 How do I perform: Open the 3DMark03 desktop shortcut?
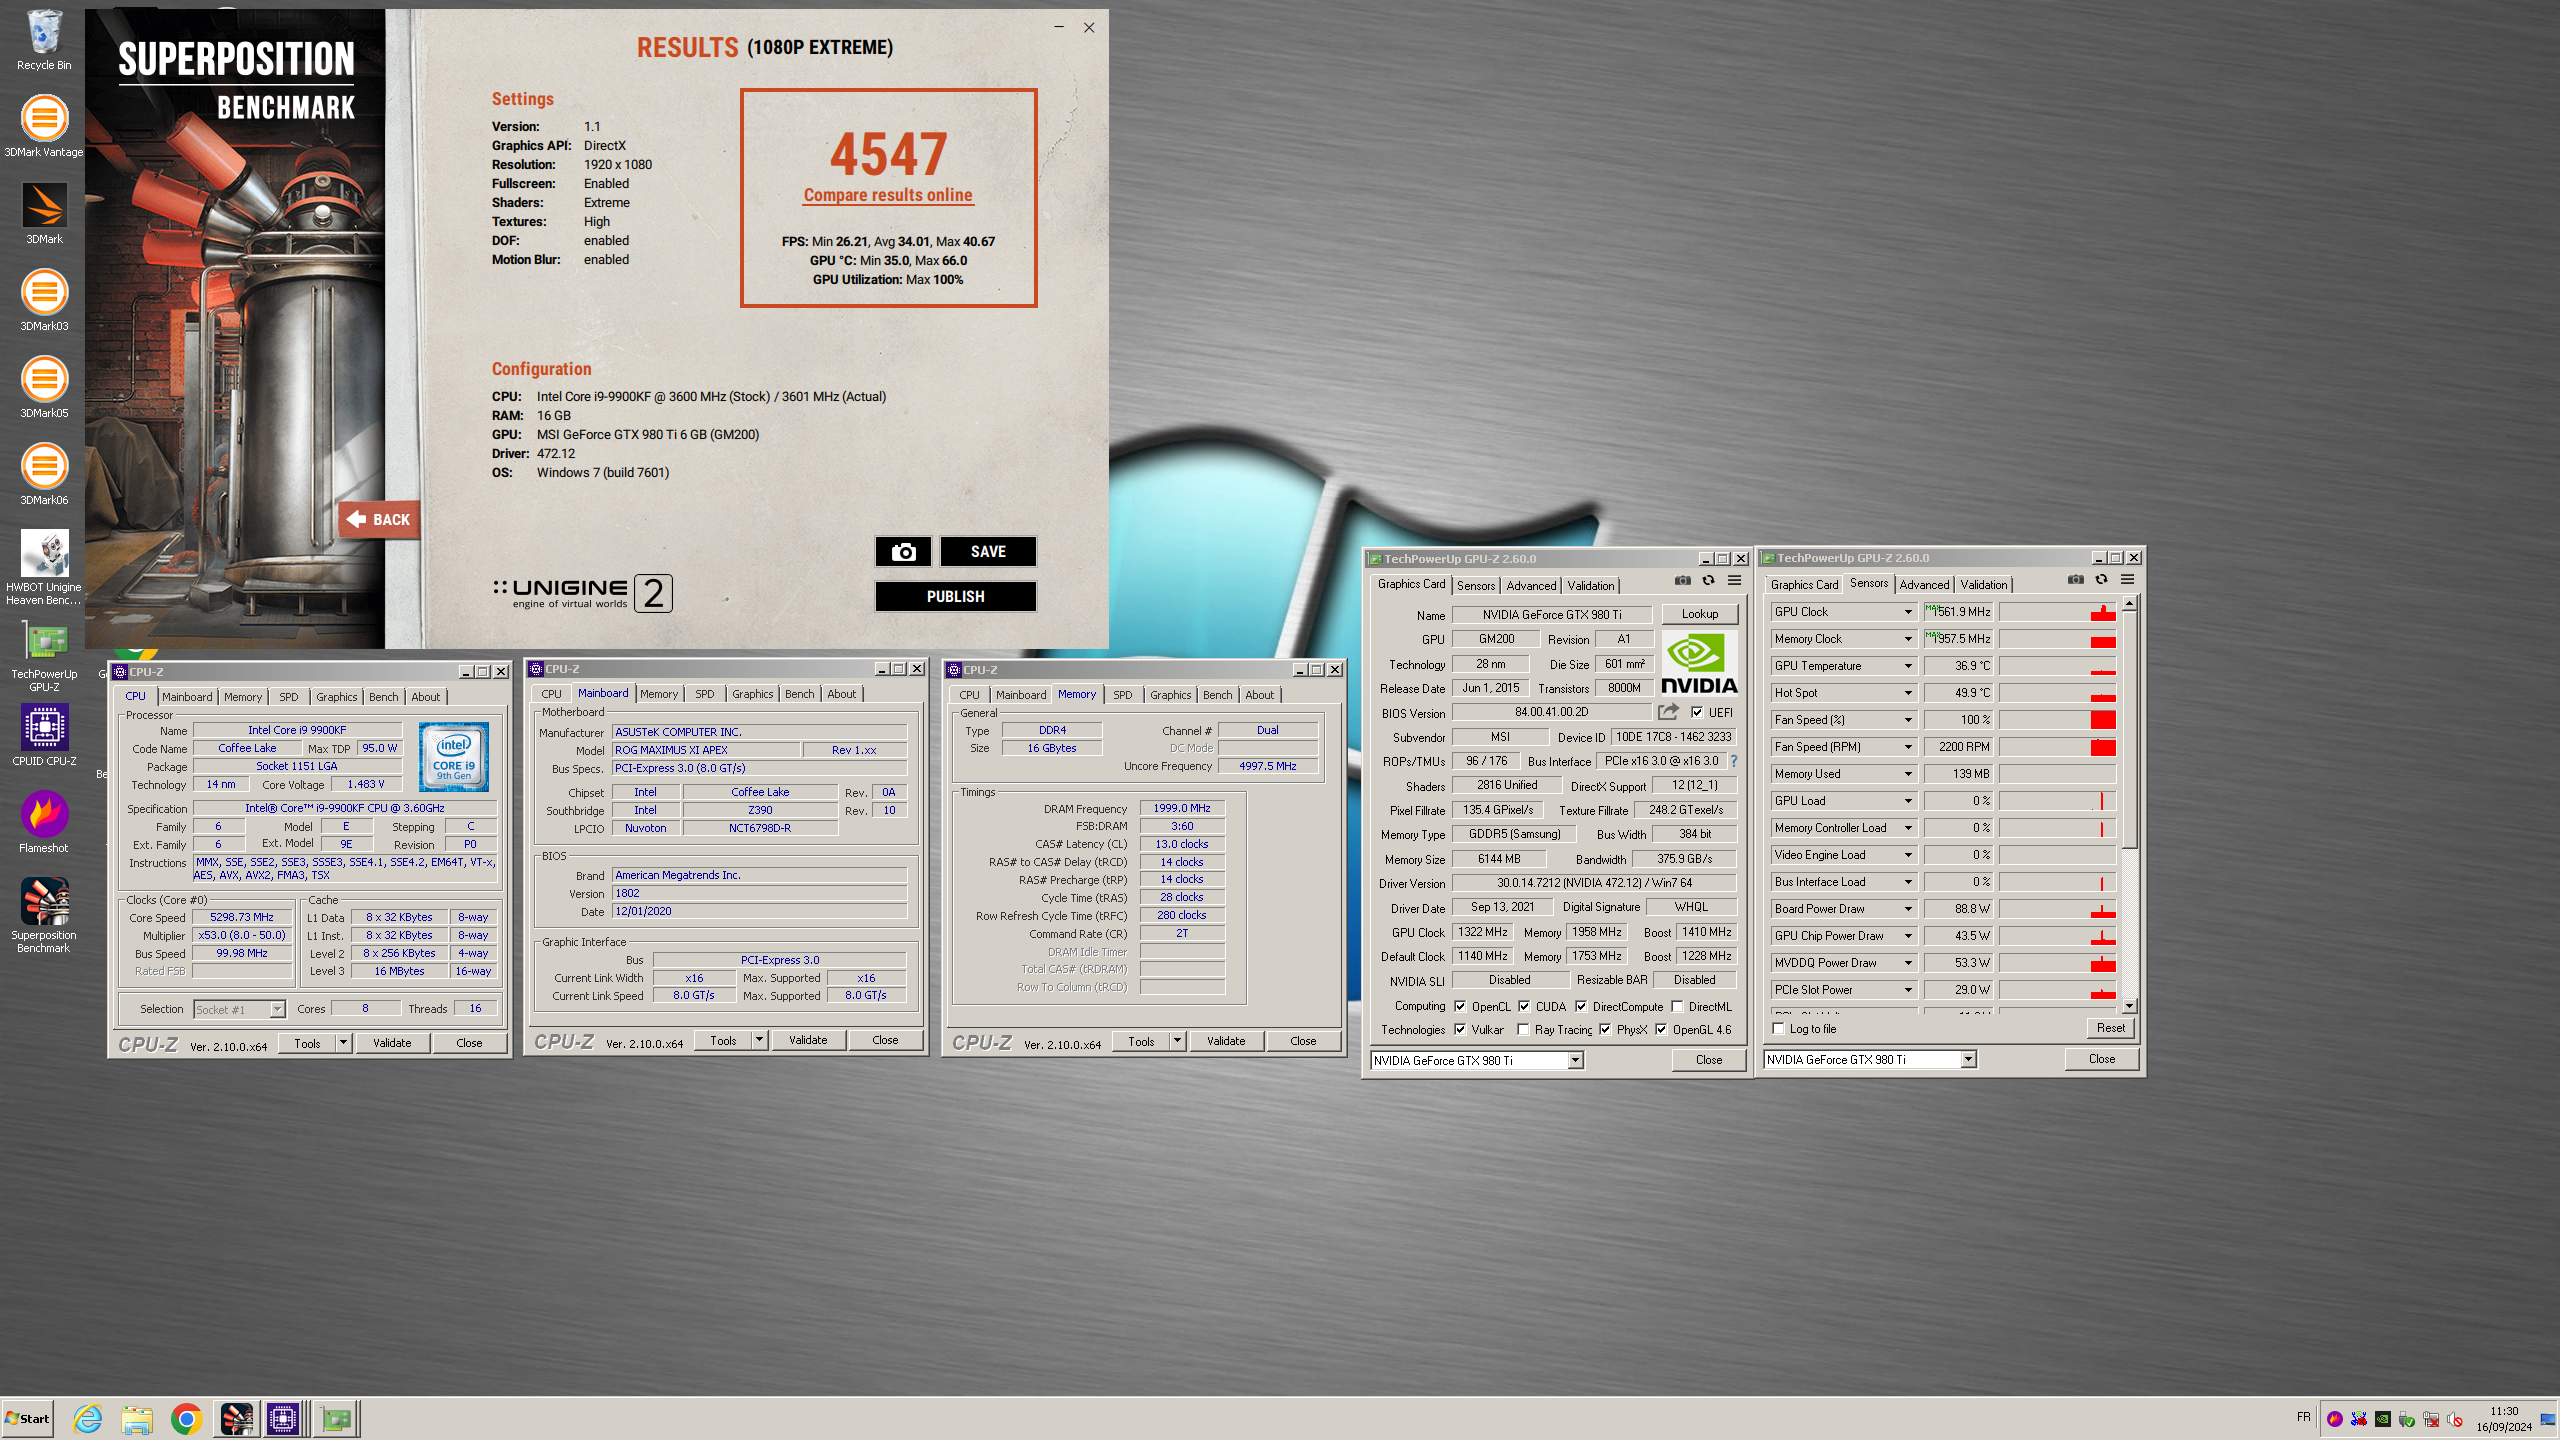pyautogui.click(x=44, y=300)
